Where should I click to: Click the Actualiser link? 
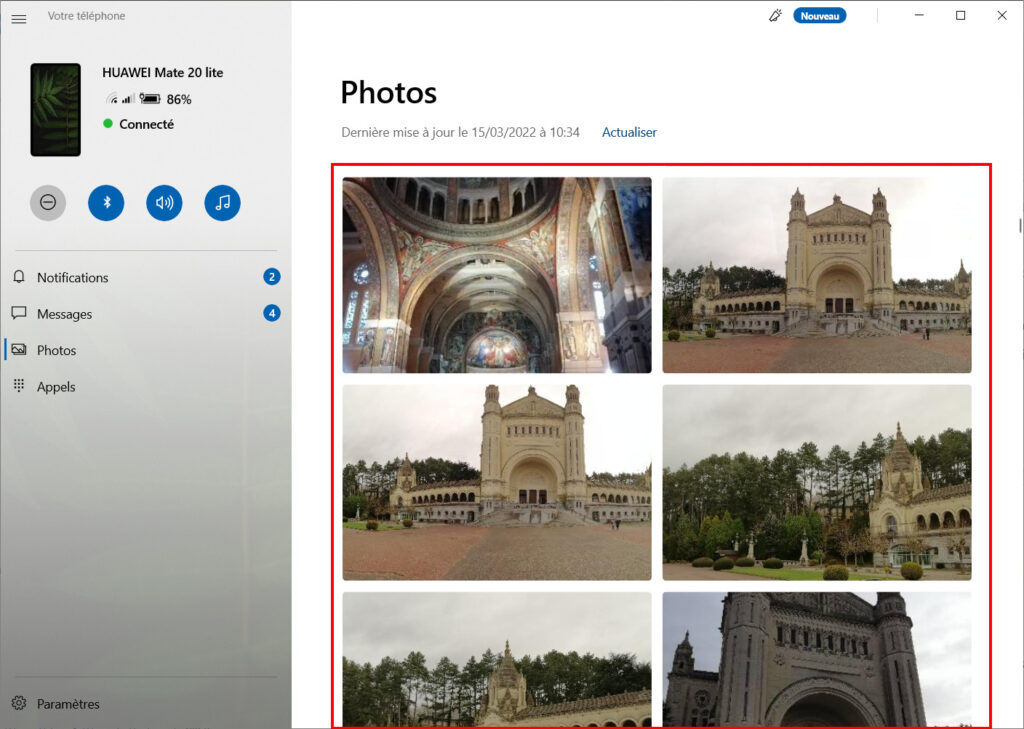(629, 132)
